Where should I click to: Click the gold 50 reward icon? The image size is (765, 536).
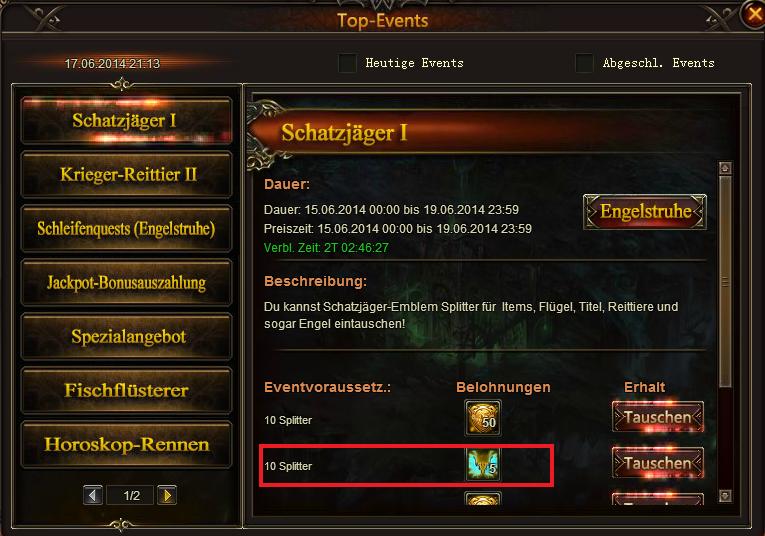(483, 418)
